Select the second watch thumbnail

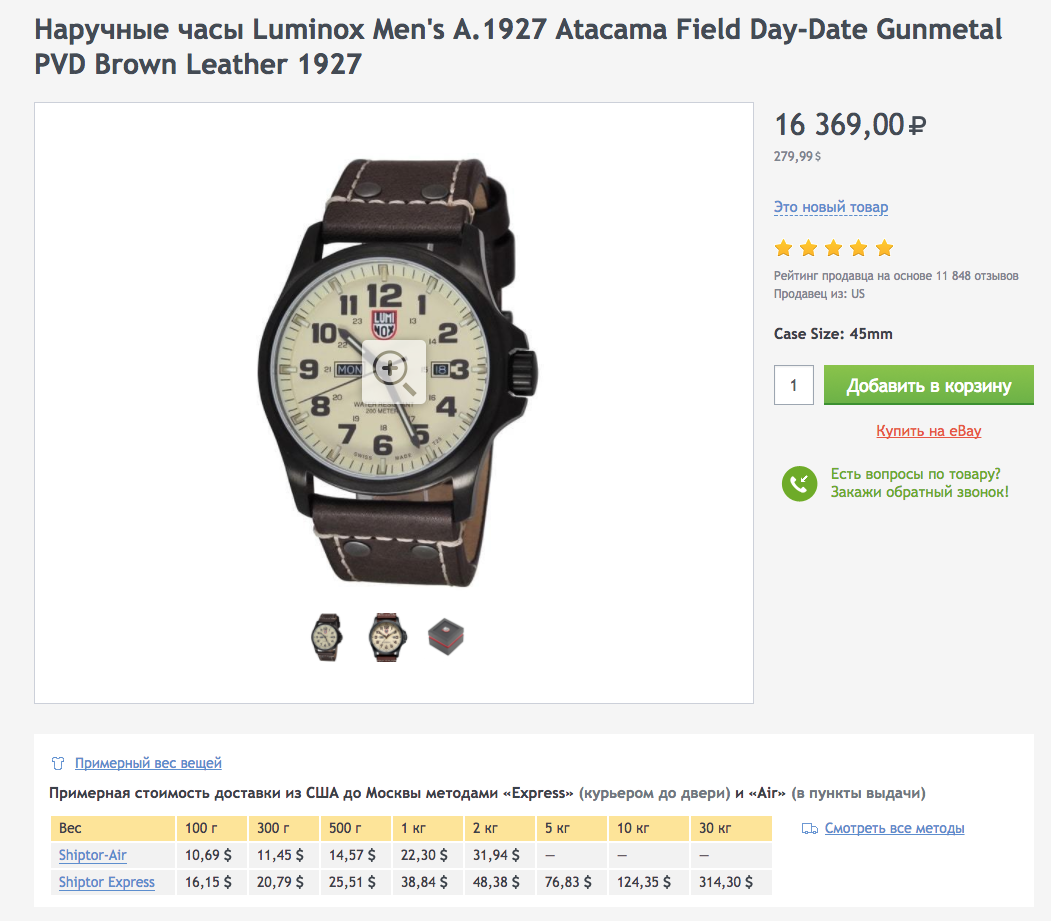click(x=386, y=637)
